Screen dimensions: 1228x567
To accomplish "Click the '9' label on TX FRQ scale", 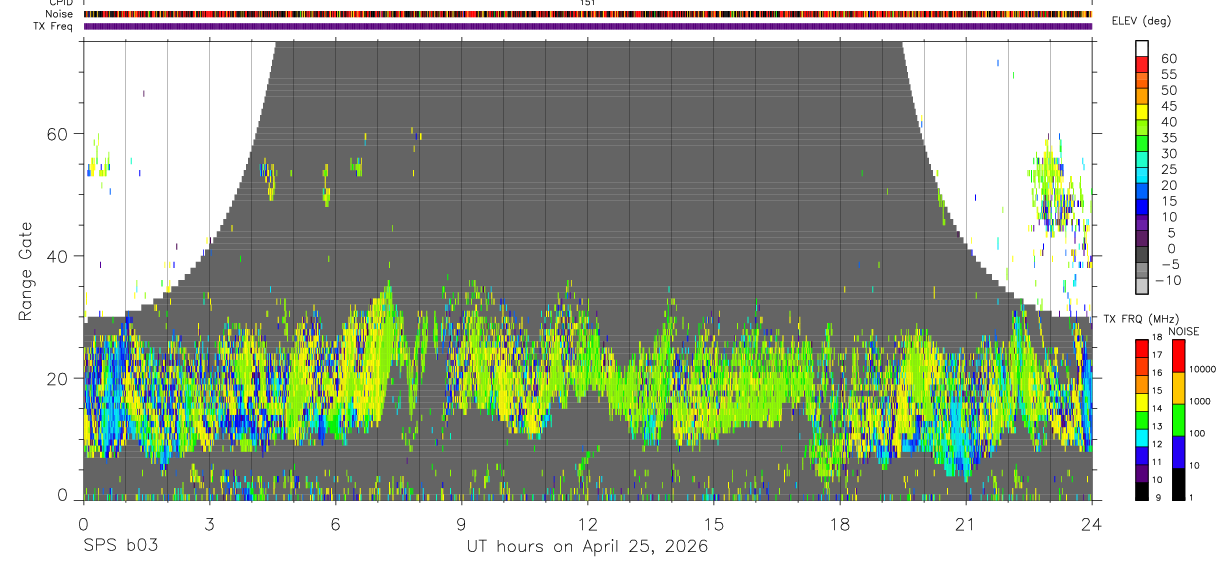I will [1158, 497].
